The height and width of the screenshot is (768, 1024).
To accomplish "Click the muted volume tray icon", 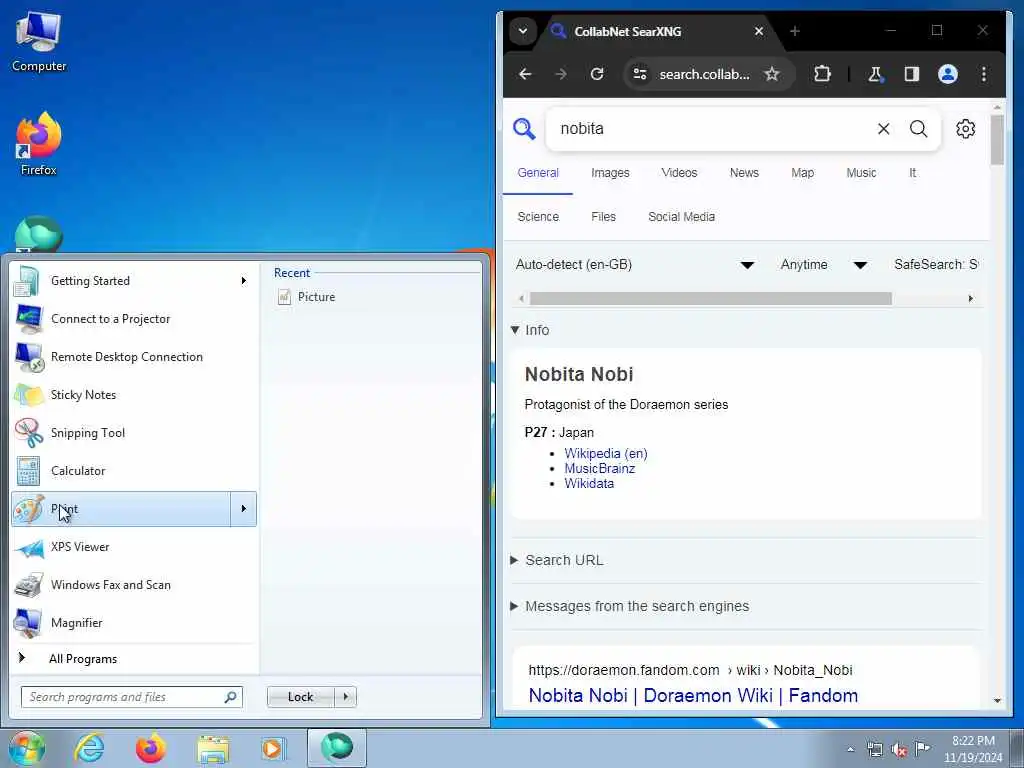I will click(899, 749).
